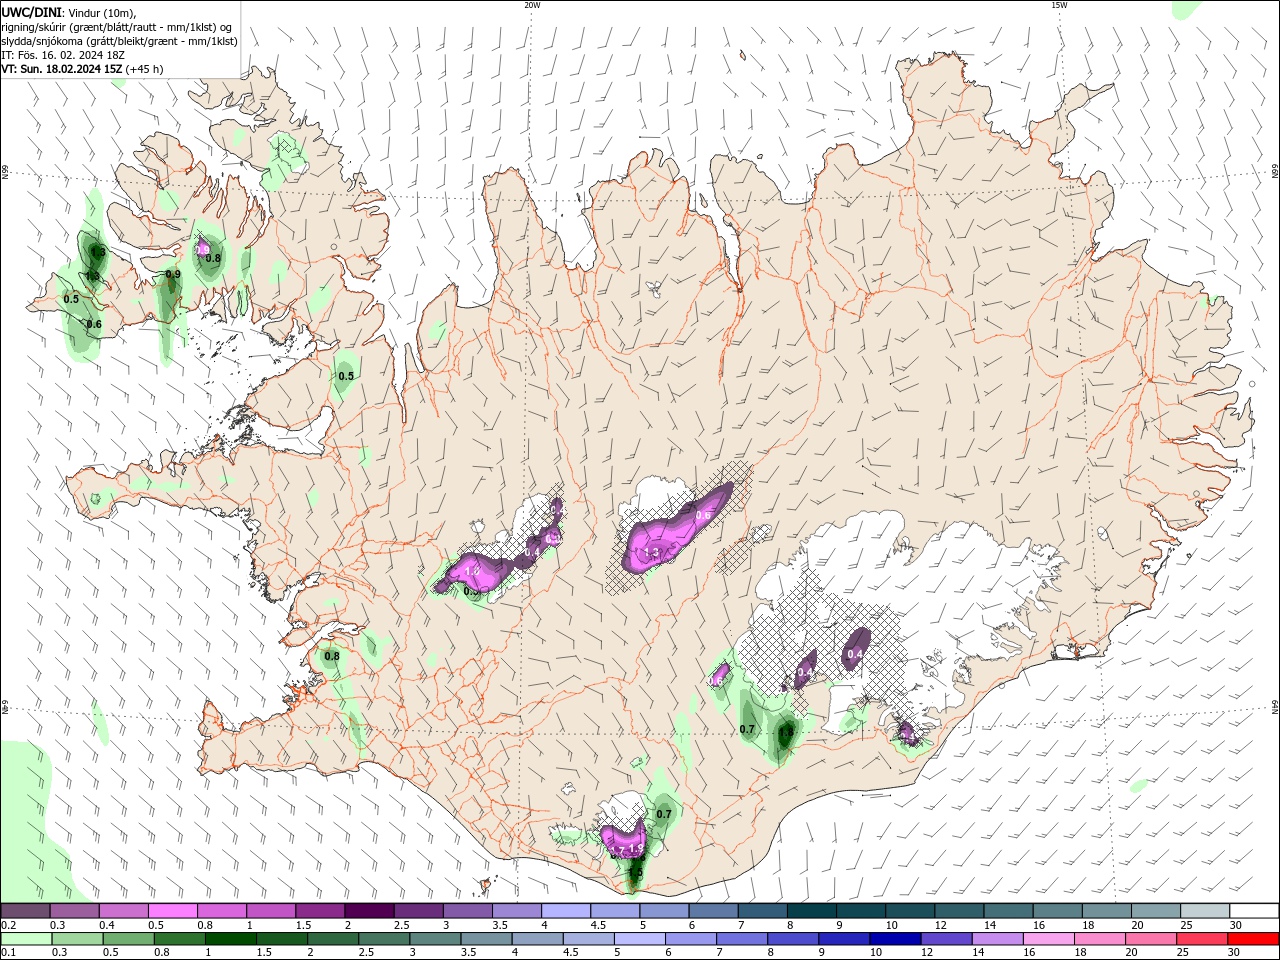The width and height of the screenshot is (1280, 960).
Task: Click the 15W longitude label at top
Action: [1059, 5]
